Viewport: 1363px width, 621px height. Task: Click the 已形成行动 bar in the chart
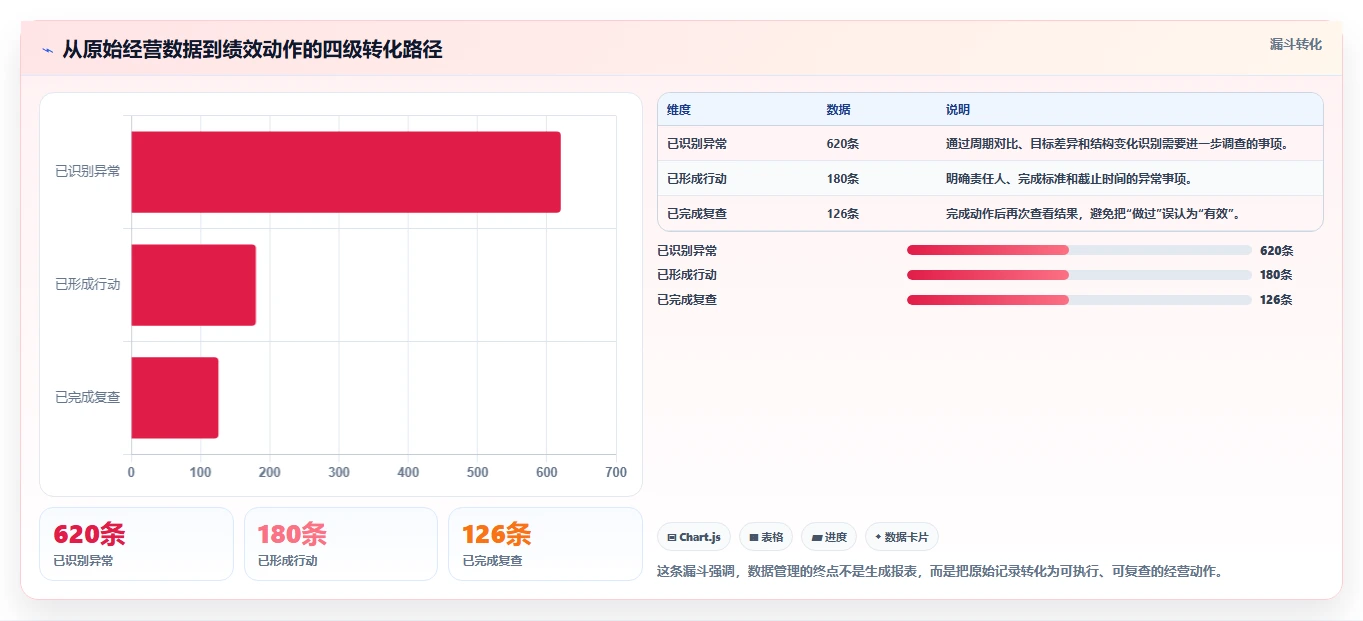[x=194, y=285]
